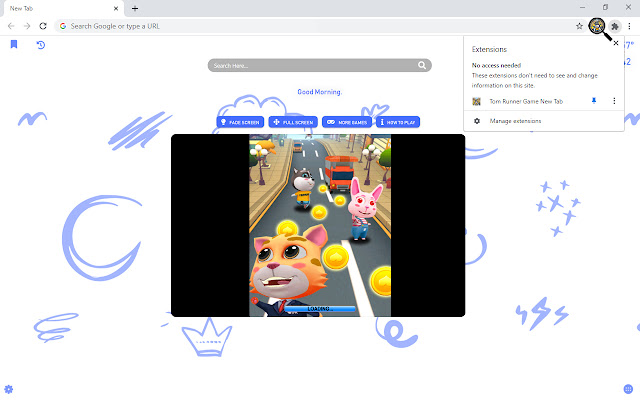Select Tom Runner Game New Tab entry
Image resolution: width=640 pixels, height=400 pixels.
(x=526, y=101)
